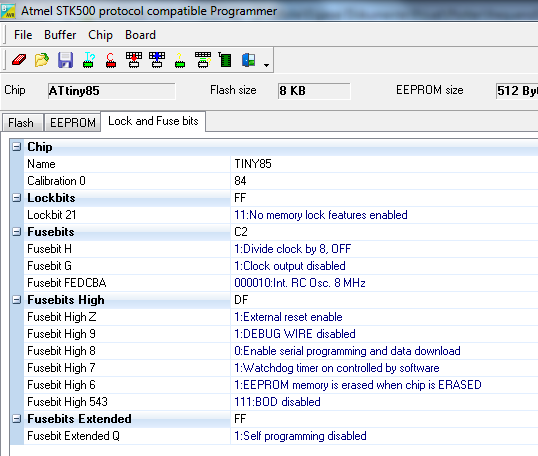Viewport: 538px width, 456px height.
Task: Select Fusebit FEDCBA Int. RC Osc. value
Action: [x=300, y=283]
